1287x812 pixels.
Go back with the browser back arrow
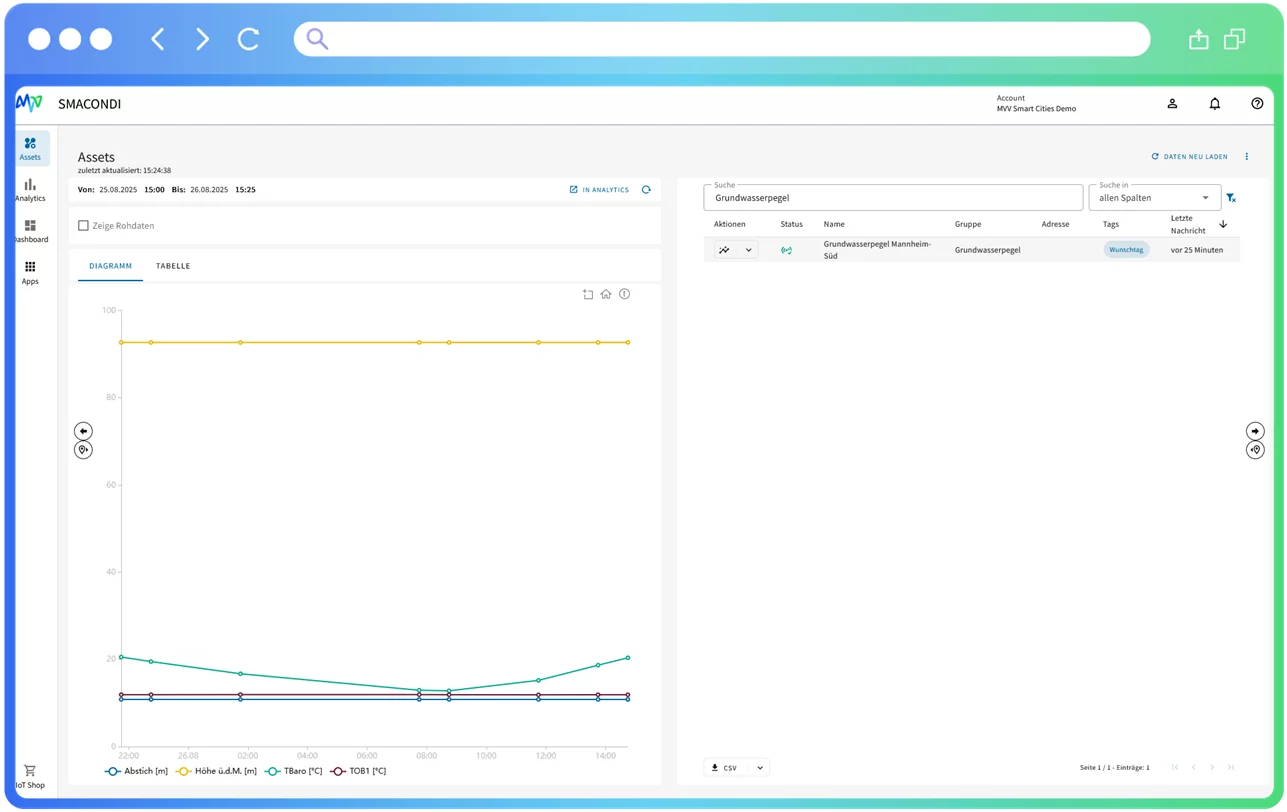157,39
